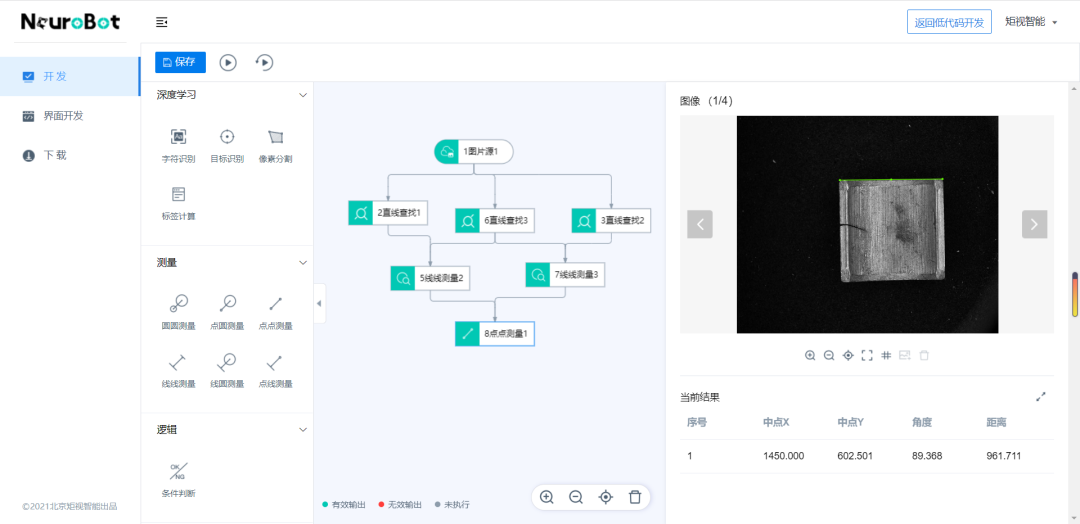
Task: Select the 条件判断 OK/NG condition tool
Action: 178,477
